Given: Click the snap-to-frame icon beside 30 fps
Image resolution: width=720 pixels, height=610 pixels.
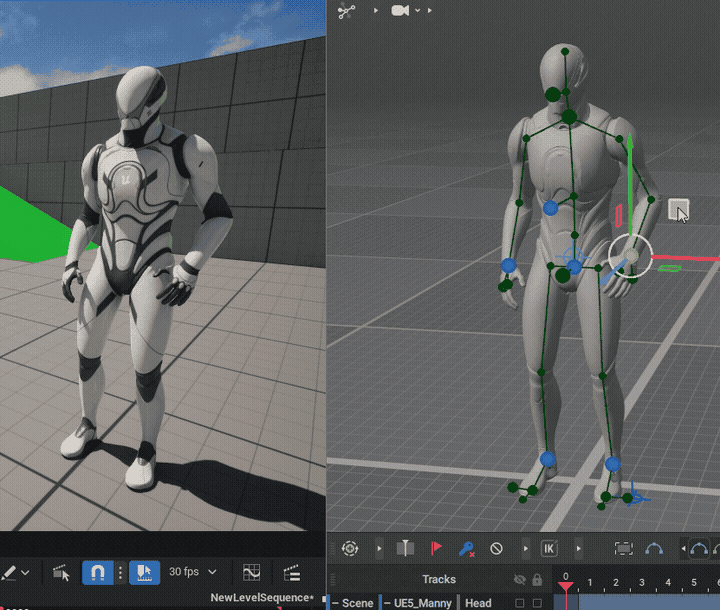Looking at the screenshot, I should click(x=143, y=573).
